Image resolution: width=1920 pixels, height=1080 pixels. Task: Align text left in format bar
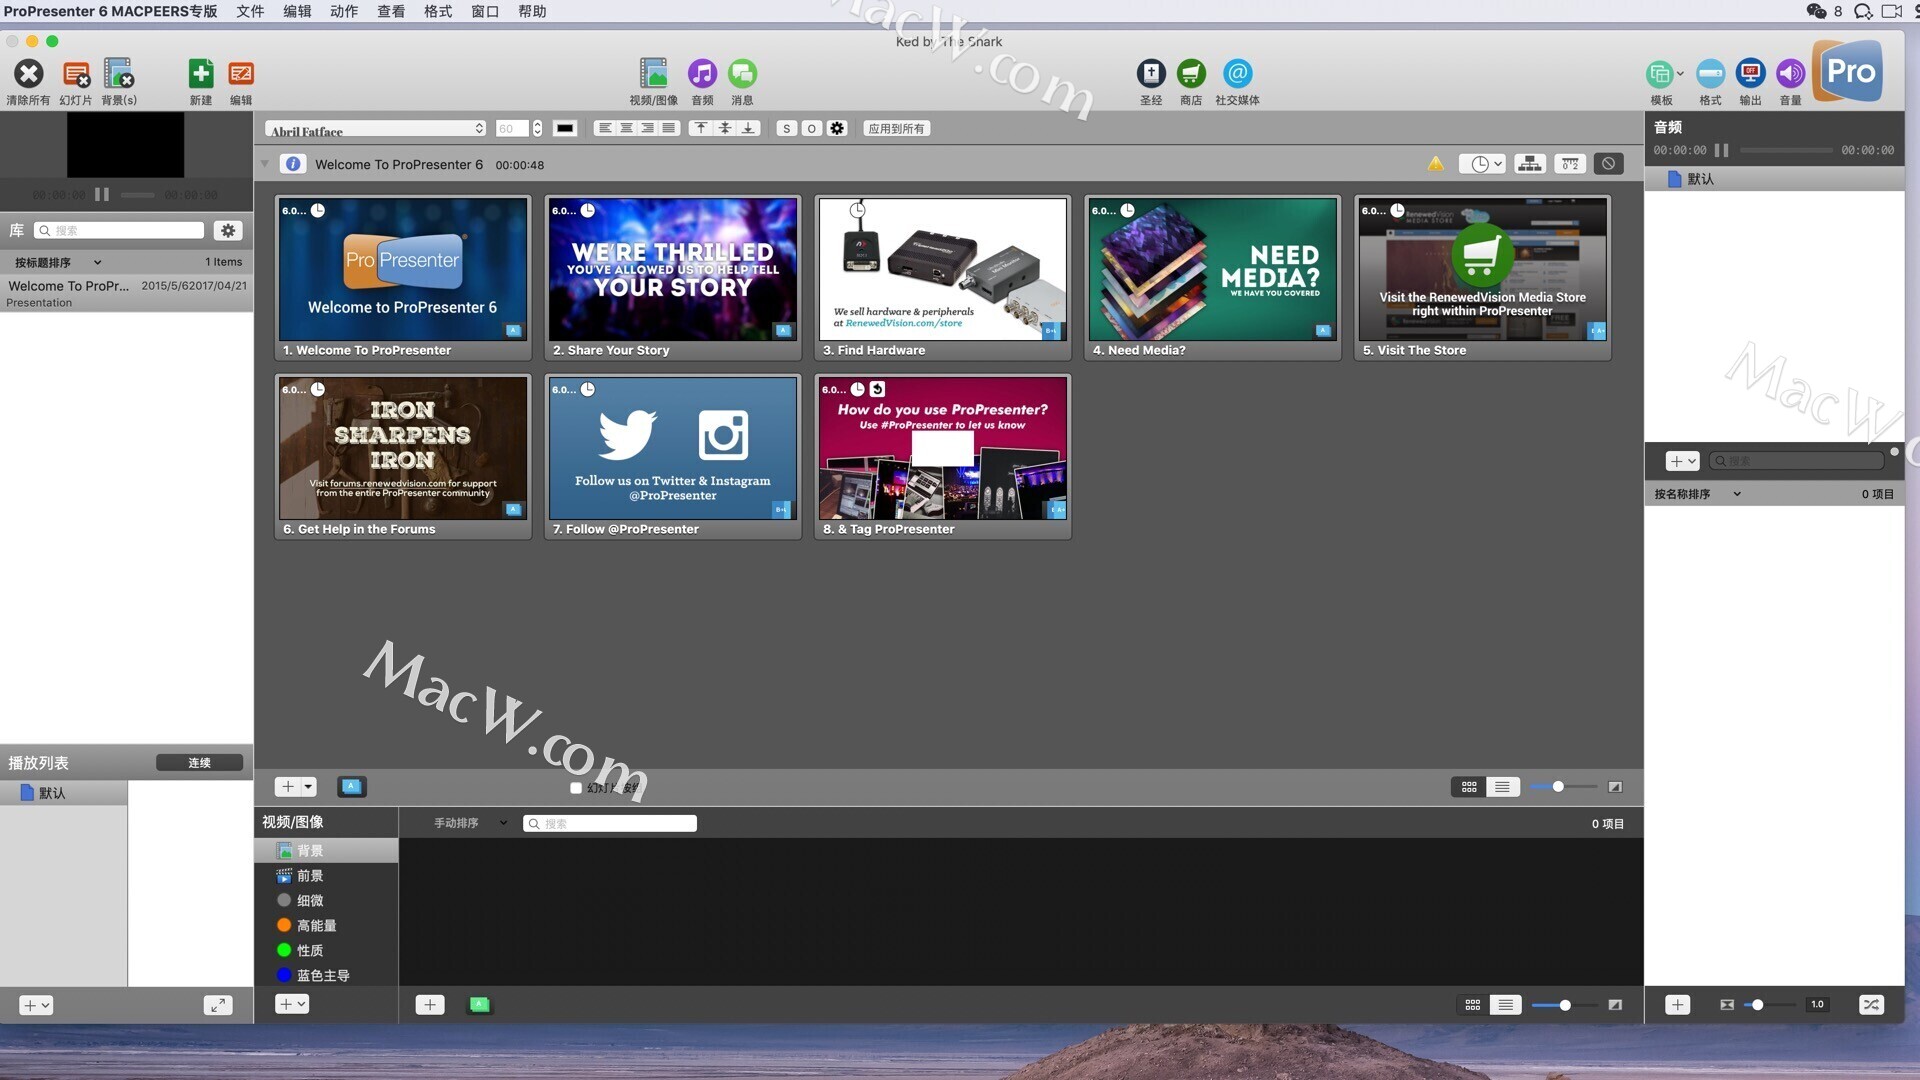click(604, 128)
